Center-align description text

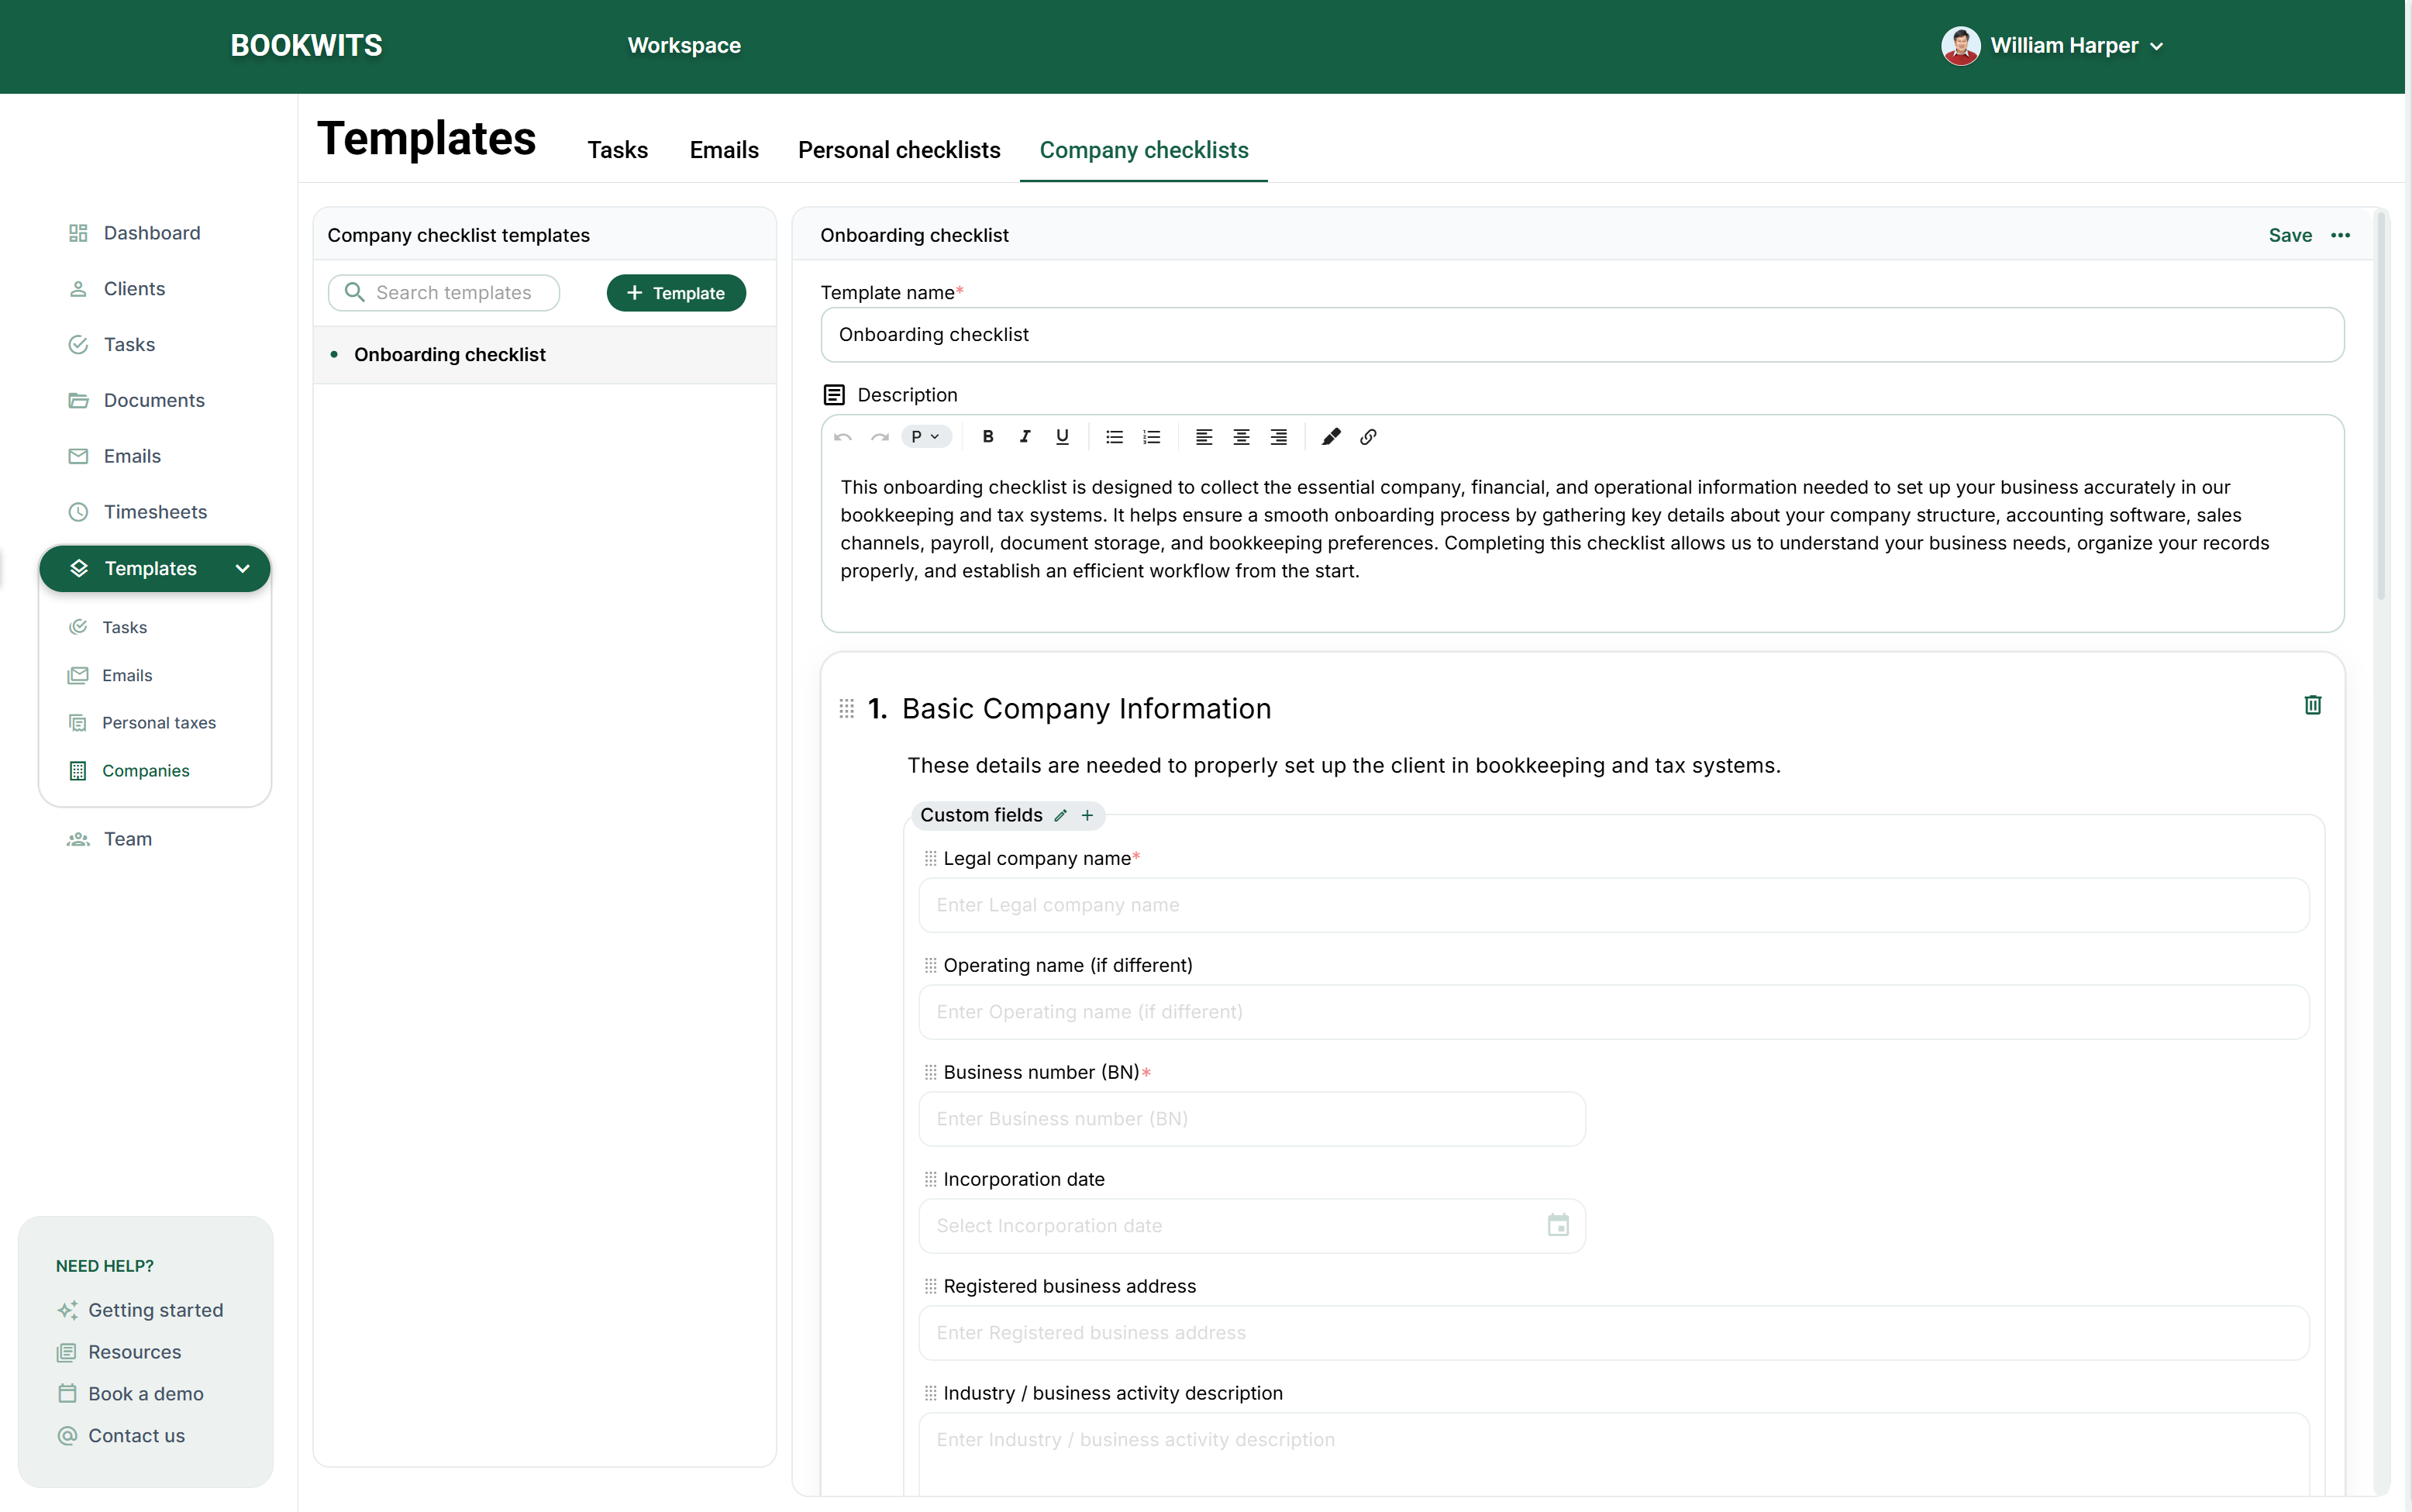[x=1241, y=437]
